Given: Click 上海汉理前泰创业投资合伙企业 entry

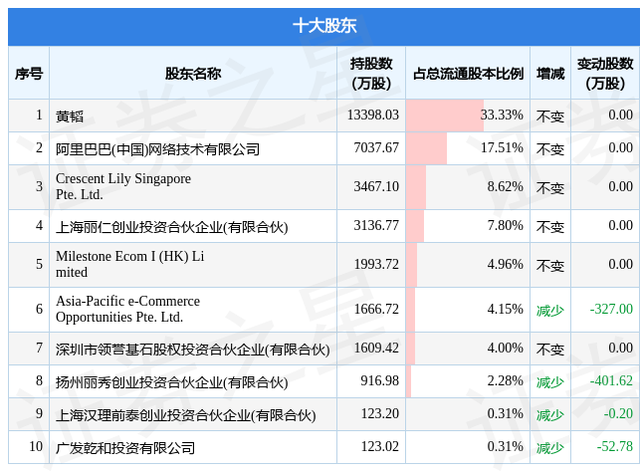Looking at the screenshot, I should [185, 415].
